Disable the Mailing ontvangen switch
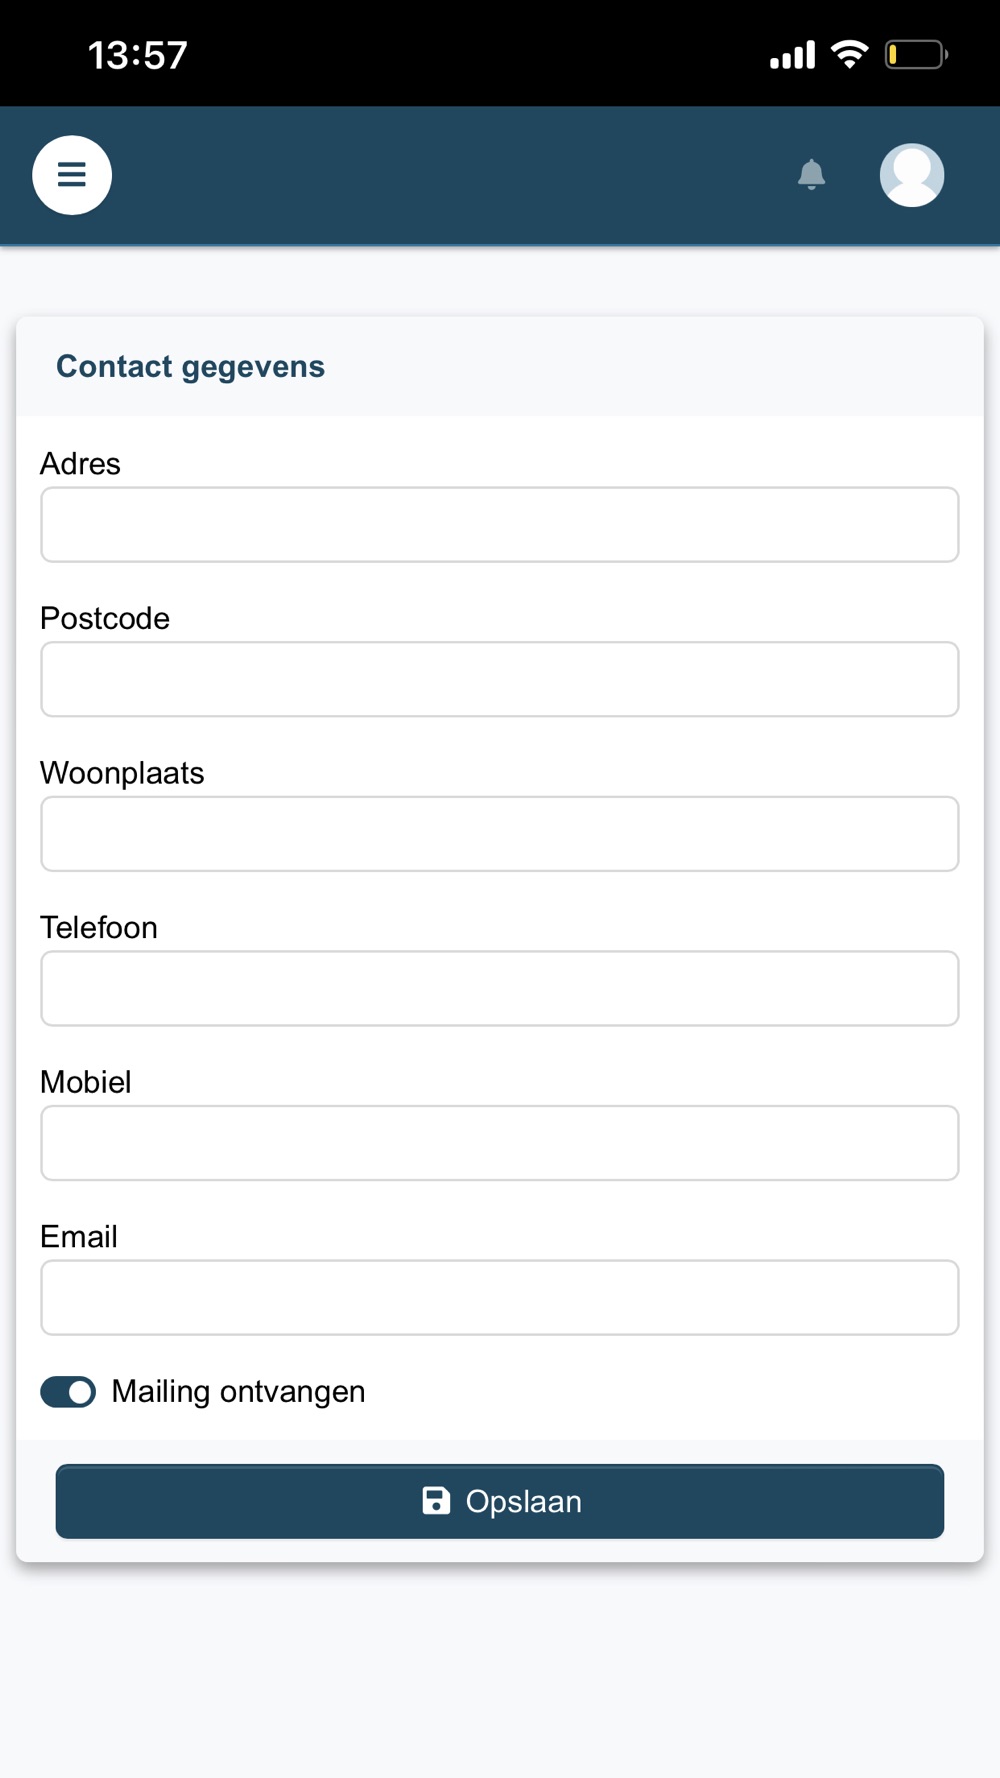Image resolution: width=1000 pixels, height=1778 pixels. (68, 1392)
